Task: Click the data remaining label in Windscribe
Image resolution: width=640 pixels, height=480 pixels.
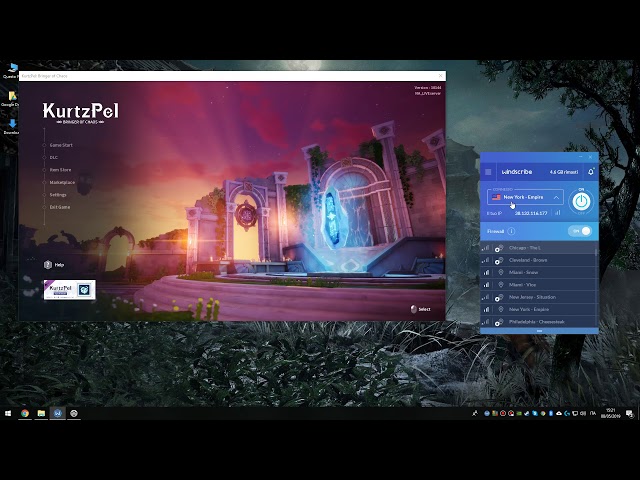Action: [564, 172]
